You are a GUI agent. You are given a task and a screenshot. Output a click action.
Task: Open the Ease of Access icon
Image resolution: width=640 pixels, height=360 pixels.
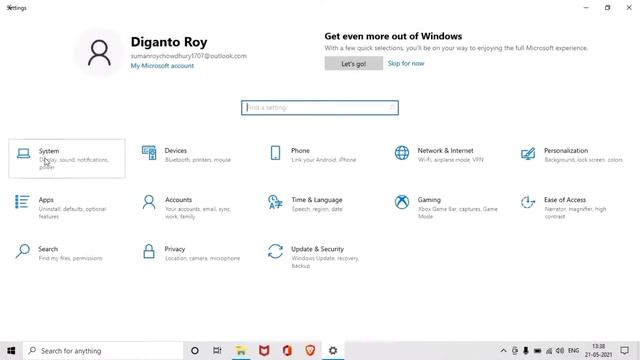click(x=528, y=202)
